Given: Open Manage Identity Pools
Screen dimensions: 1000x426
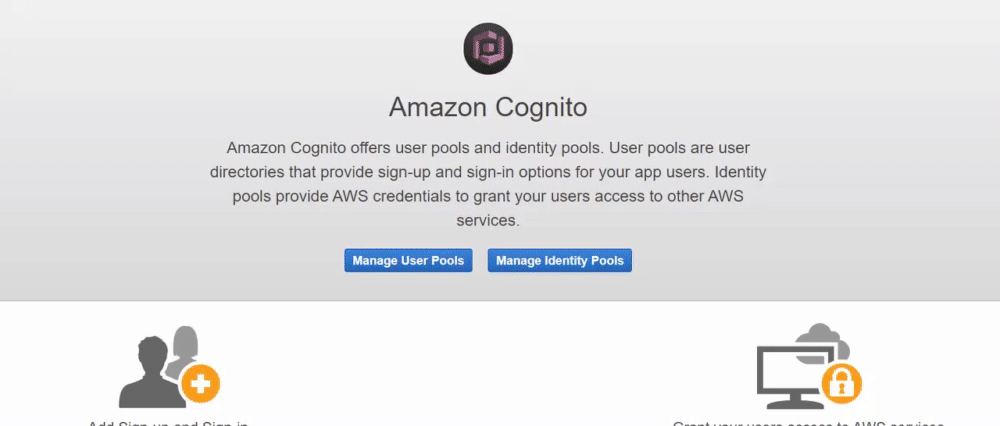Looking at the screenshot, I should point(559,260).
